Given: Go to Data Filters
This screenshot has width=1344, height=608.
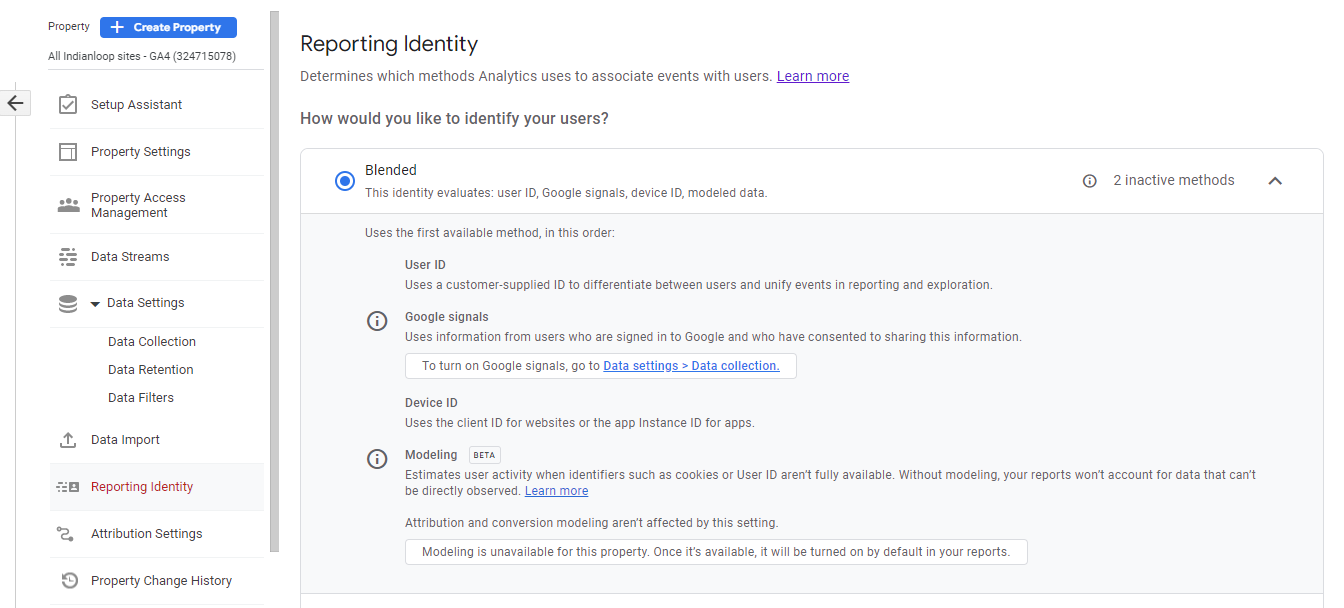Looking at the screenshot, I should click(x=141, y=398).
